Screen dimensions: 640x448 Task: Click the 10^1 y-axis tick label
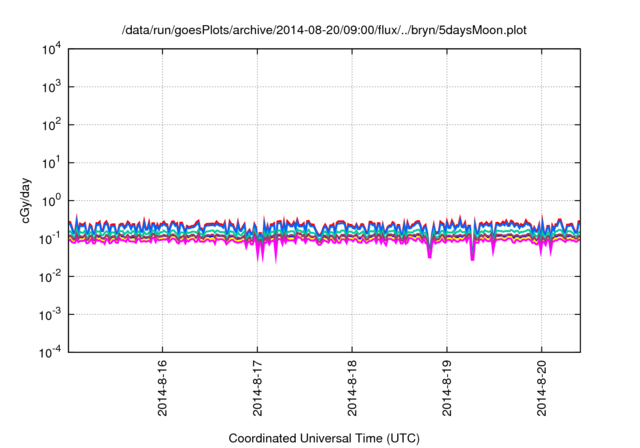(52, 163)
